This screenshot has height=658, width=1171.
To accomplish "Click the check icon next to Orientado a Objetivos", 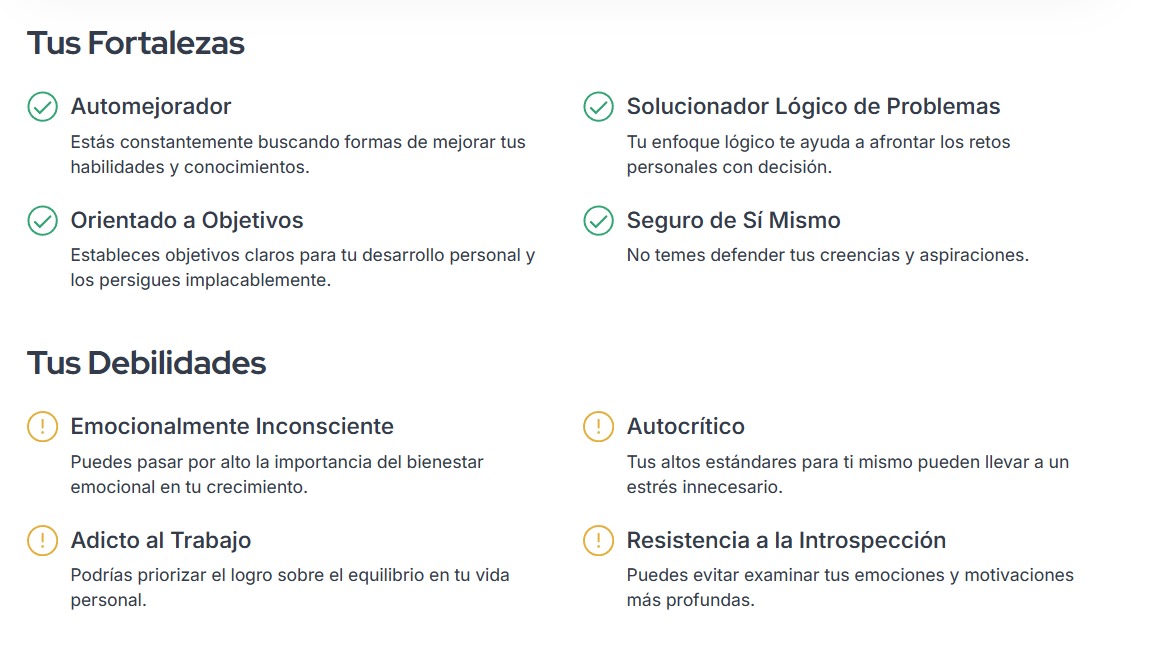I will (x=42, y=221).
